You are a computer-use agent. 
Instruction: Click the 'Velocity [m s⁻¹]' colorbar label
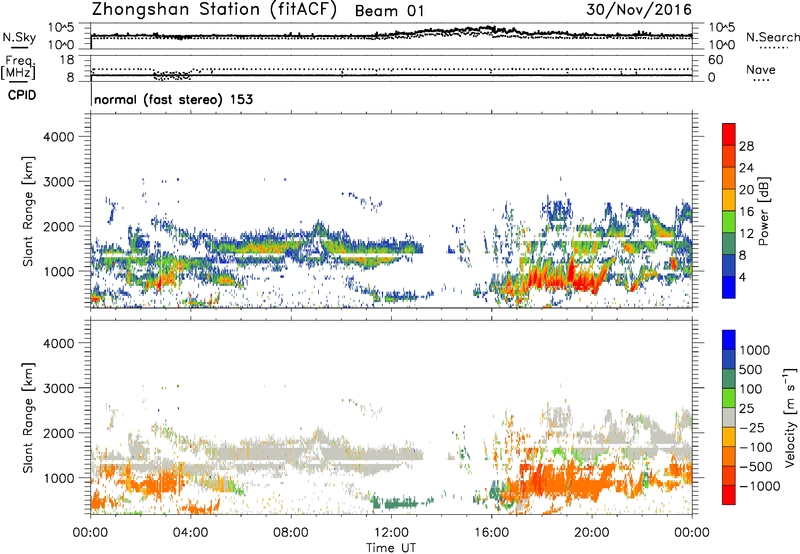[x=790, y=417]
